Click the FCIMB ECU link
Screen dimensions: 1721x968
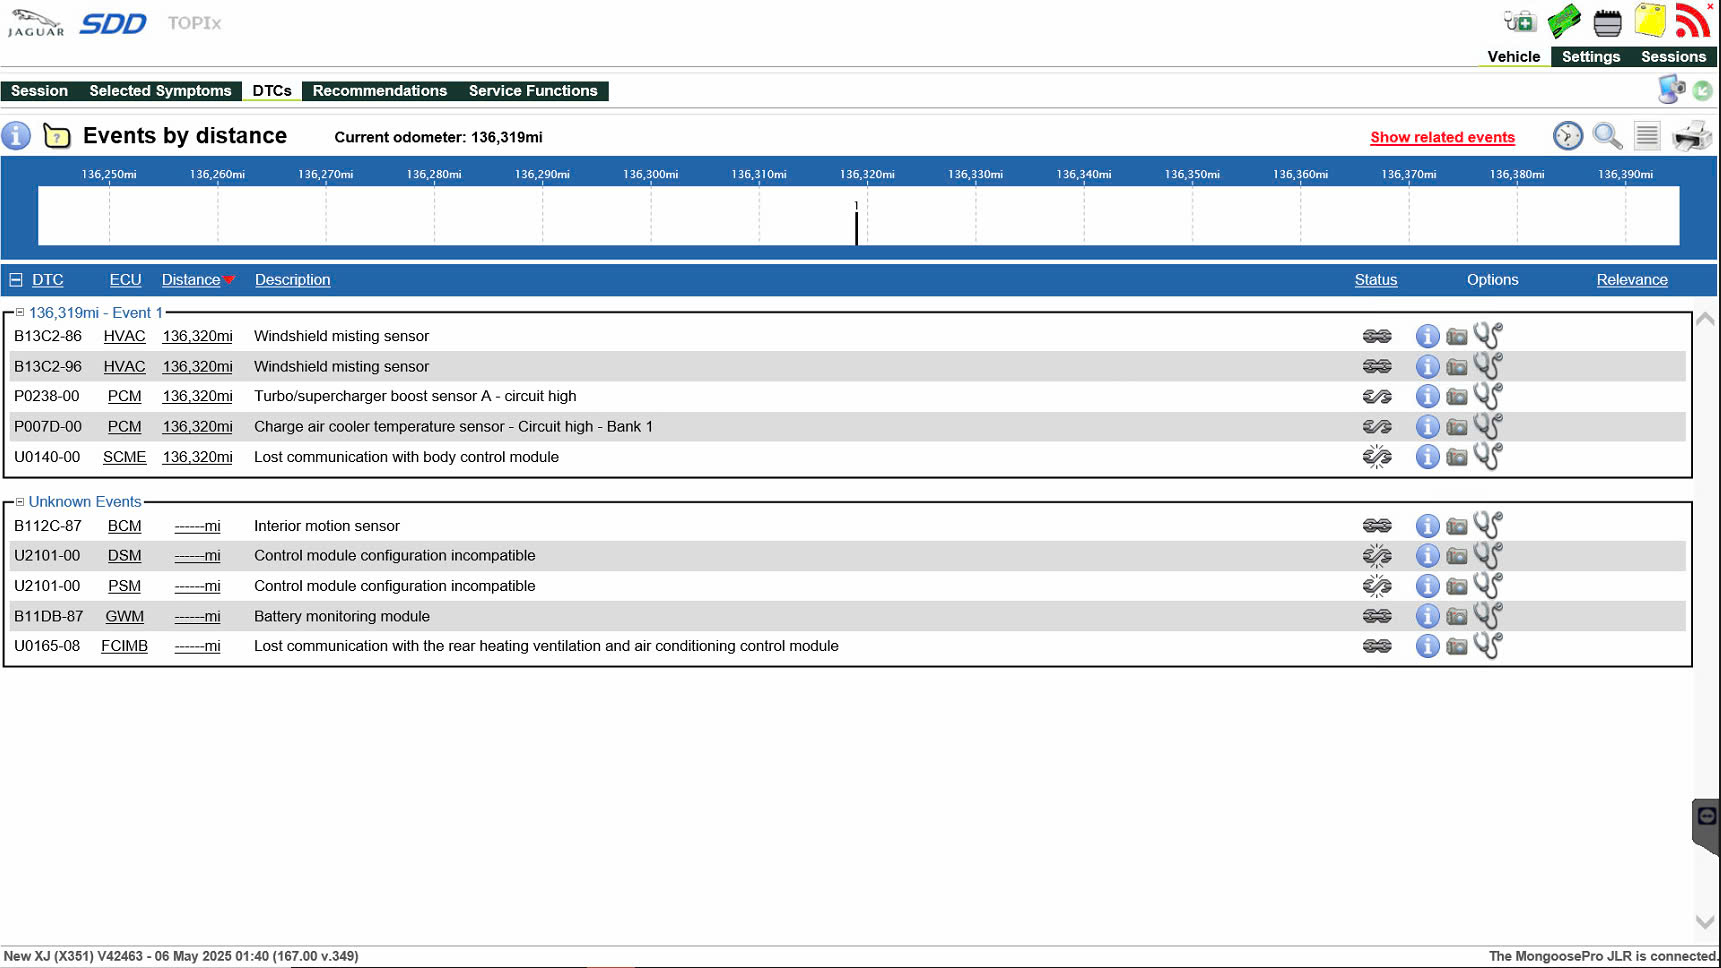click(x=124, y=646)
